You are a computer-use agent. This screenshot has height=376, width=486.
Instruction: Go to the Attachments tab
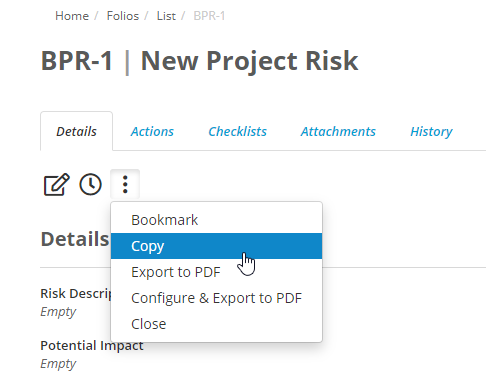pyautogui.click(x=338, y=131)
